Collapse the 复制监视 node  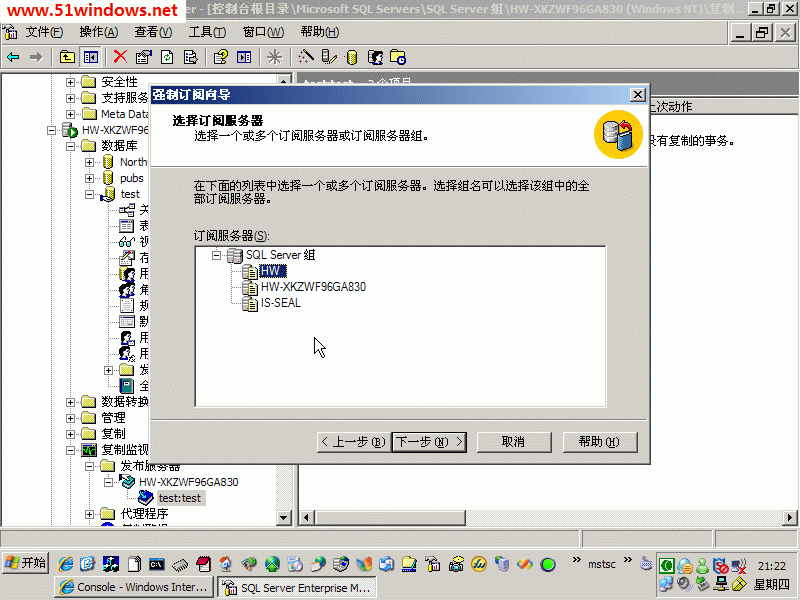[70, 451]
